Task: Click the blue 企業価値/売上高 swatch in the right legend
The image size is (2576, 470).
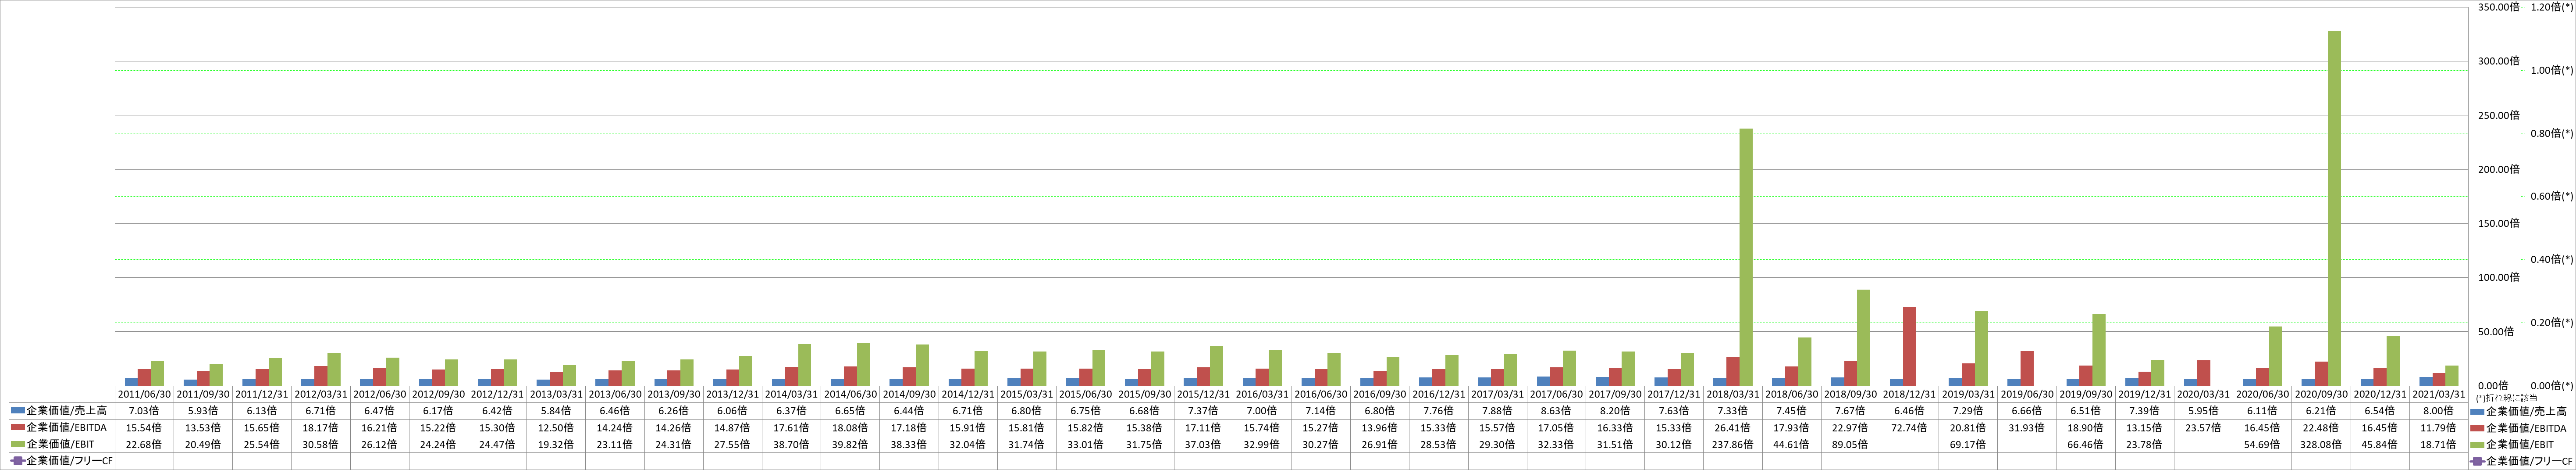Action: [2477, 411]
